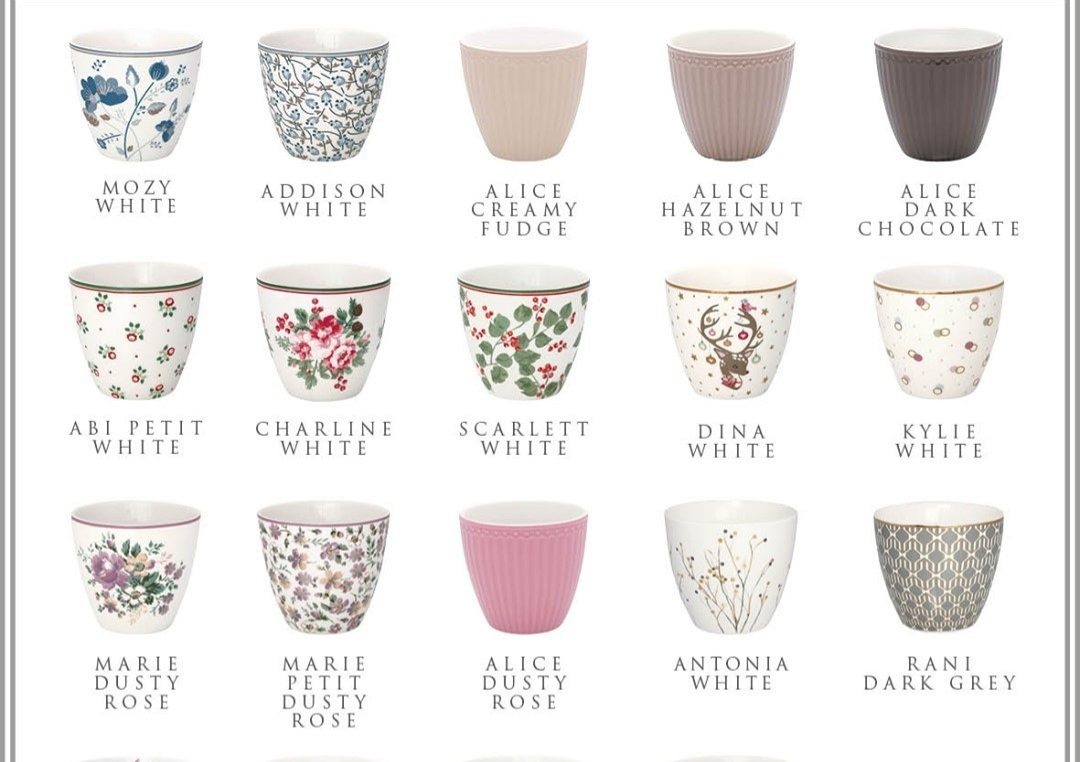Choose the Alice Creamy Fudge cup
The width and height of the screenshot is (1080, 762).
point(523,95)
